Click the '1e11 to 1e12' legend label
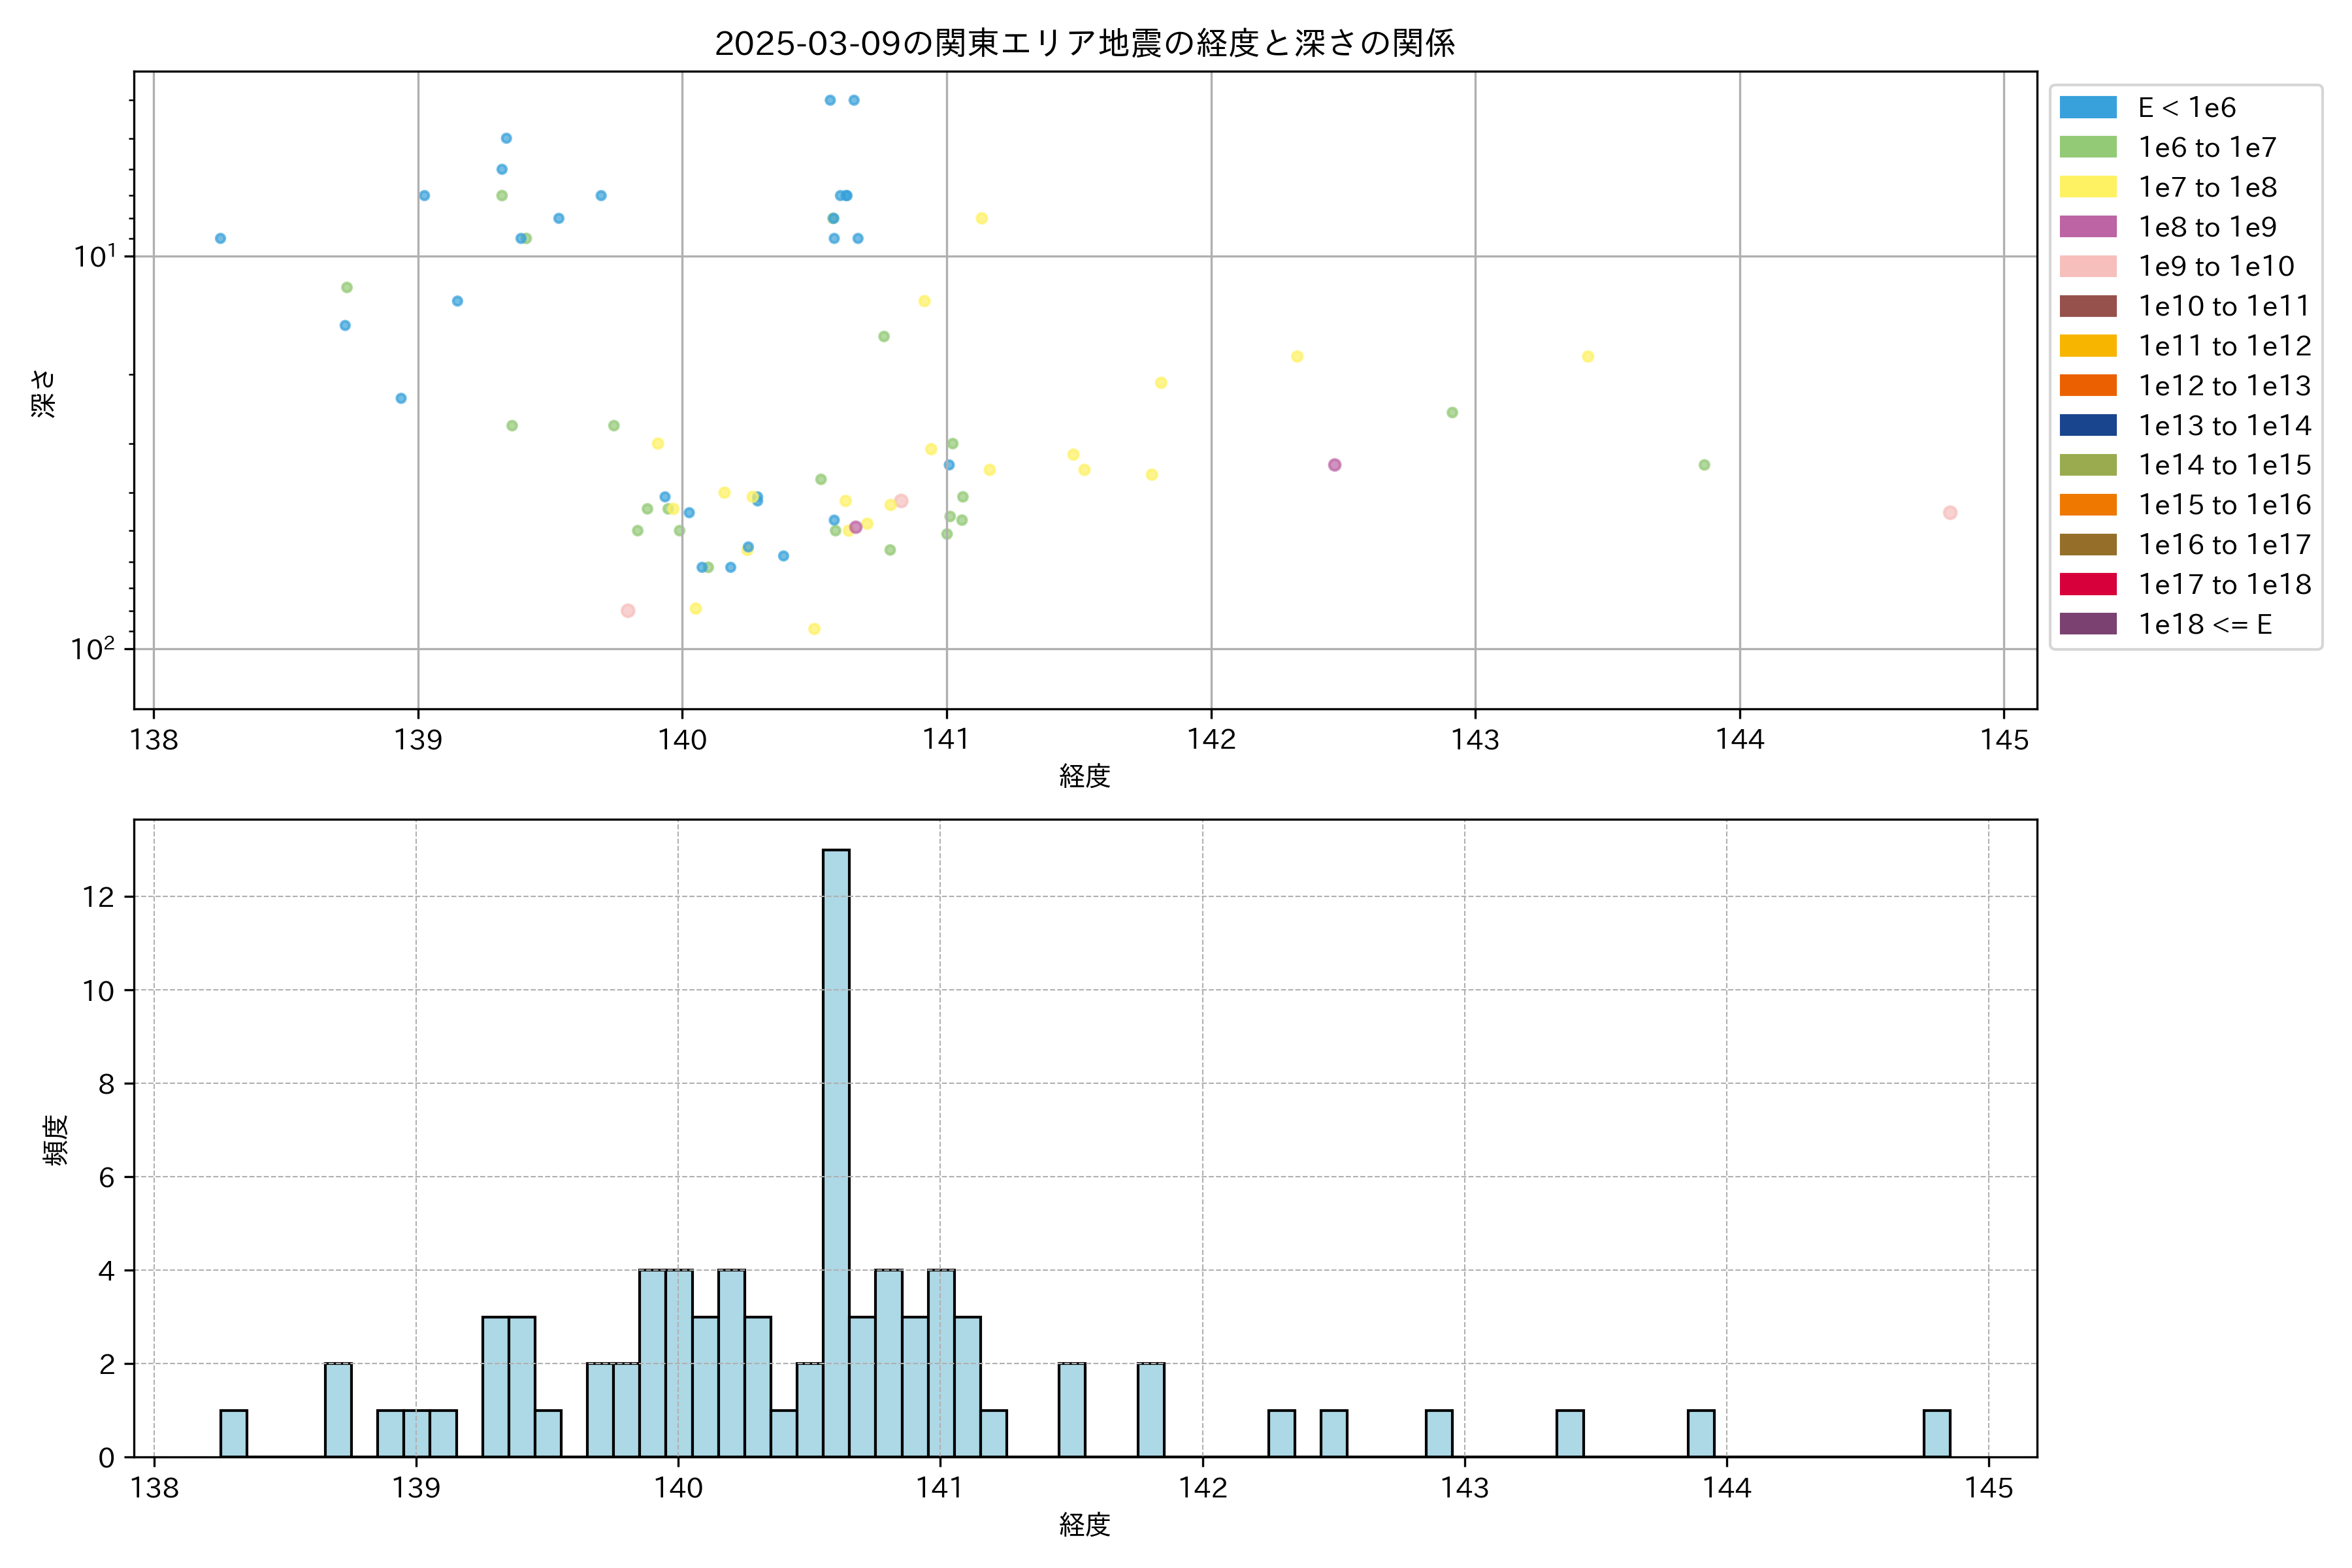The height and width of the screenshot is (1568, 2352). (2224, 347)
